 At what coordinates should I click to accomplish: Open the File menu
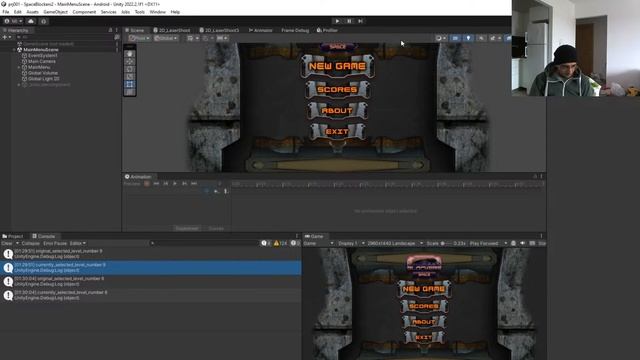tap(6, 12)
